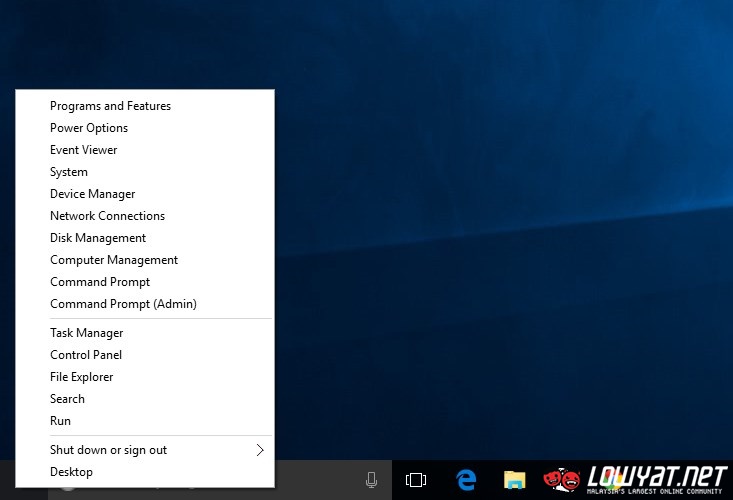The height and width of the screenshot is (500, 733).
Task: Open Programs and Features
Action: coord(110,106)
